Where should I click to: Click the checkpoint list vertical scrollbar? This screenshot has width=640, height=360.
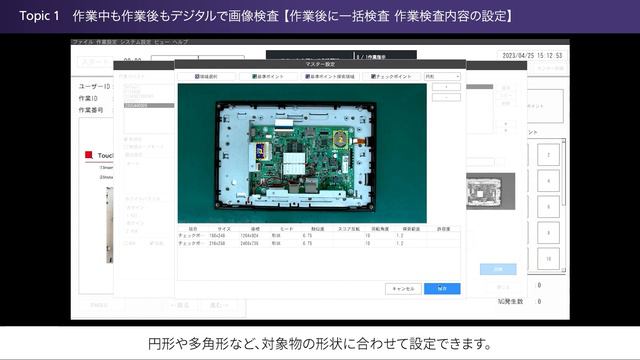point(564,205)
